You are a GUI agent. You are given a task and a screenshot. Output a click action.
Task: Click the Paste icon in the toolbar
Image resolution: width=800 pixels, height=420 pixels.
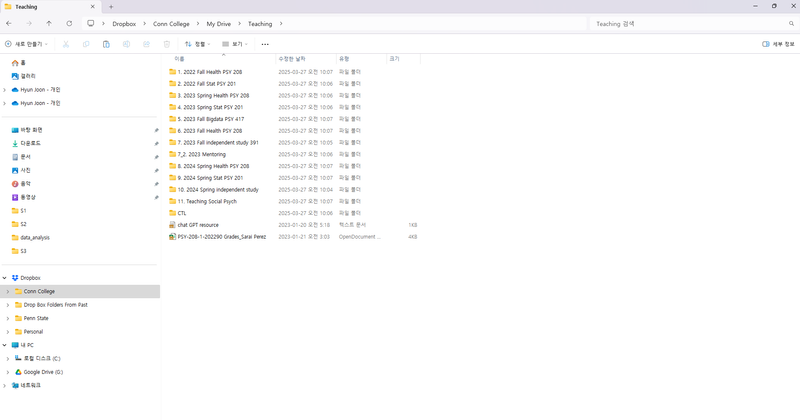coord(106,44)
